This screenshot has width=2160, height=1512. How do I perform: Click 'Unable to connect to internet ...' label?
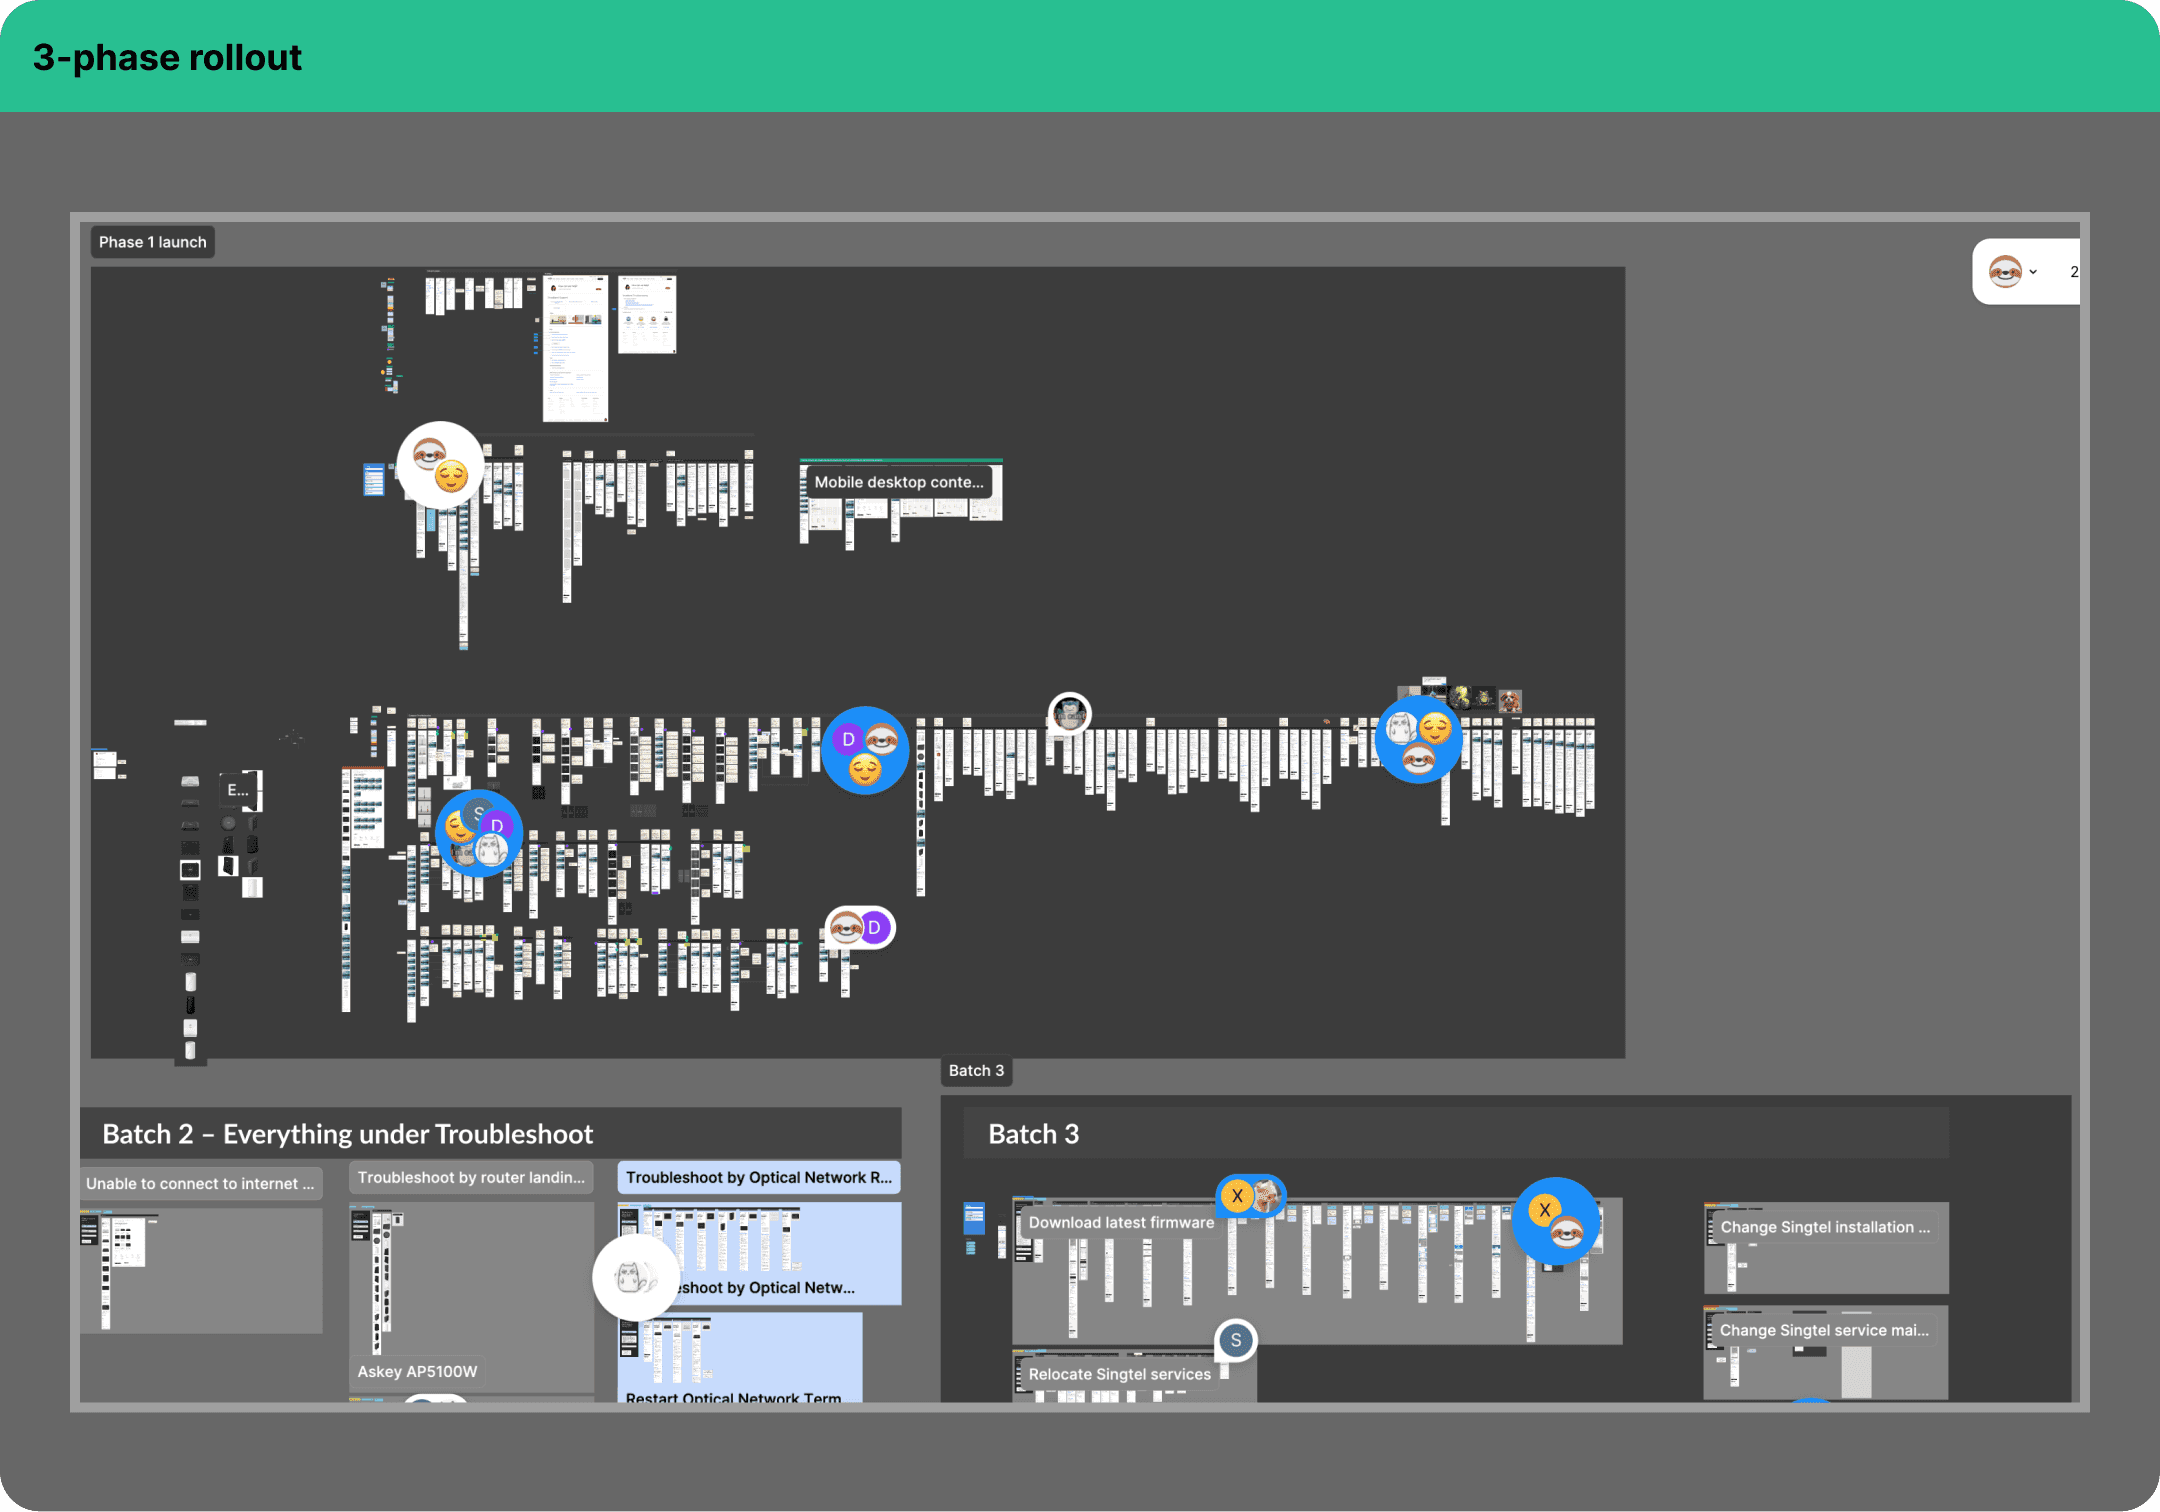(x=199, y=1184)
